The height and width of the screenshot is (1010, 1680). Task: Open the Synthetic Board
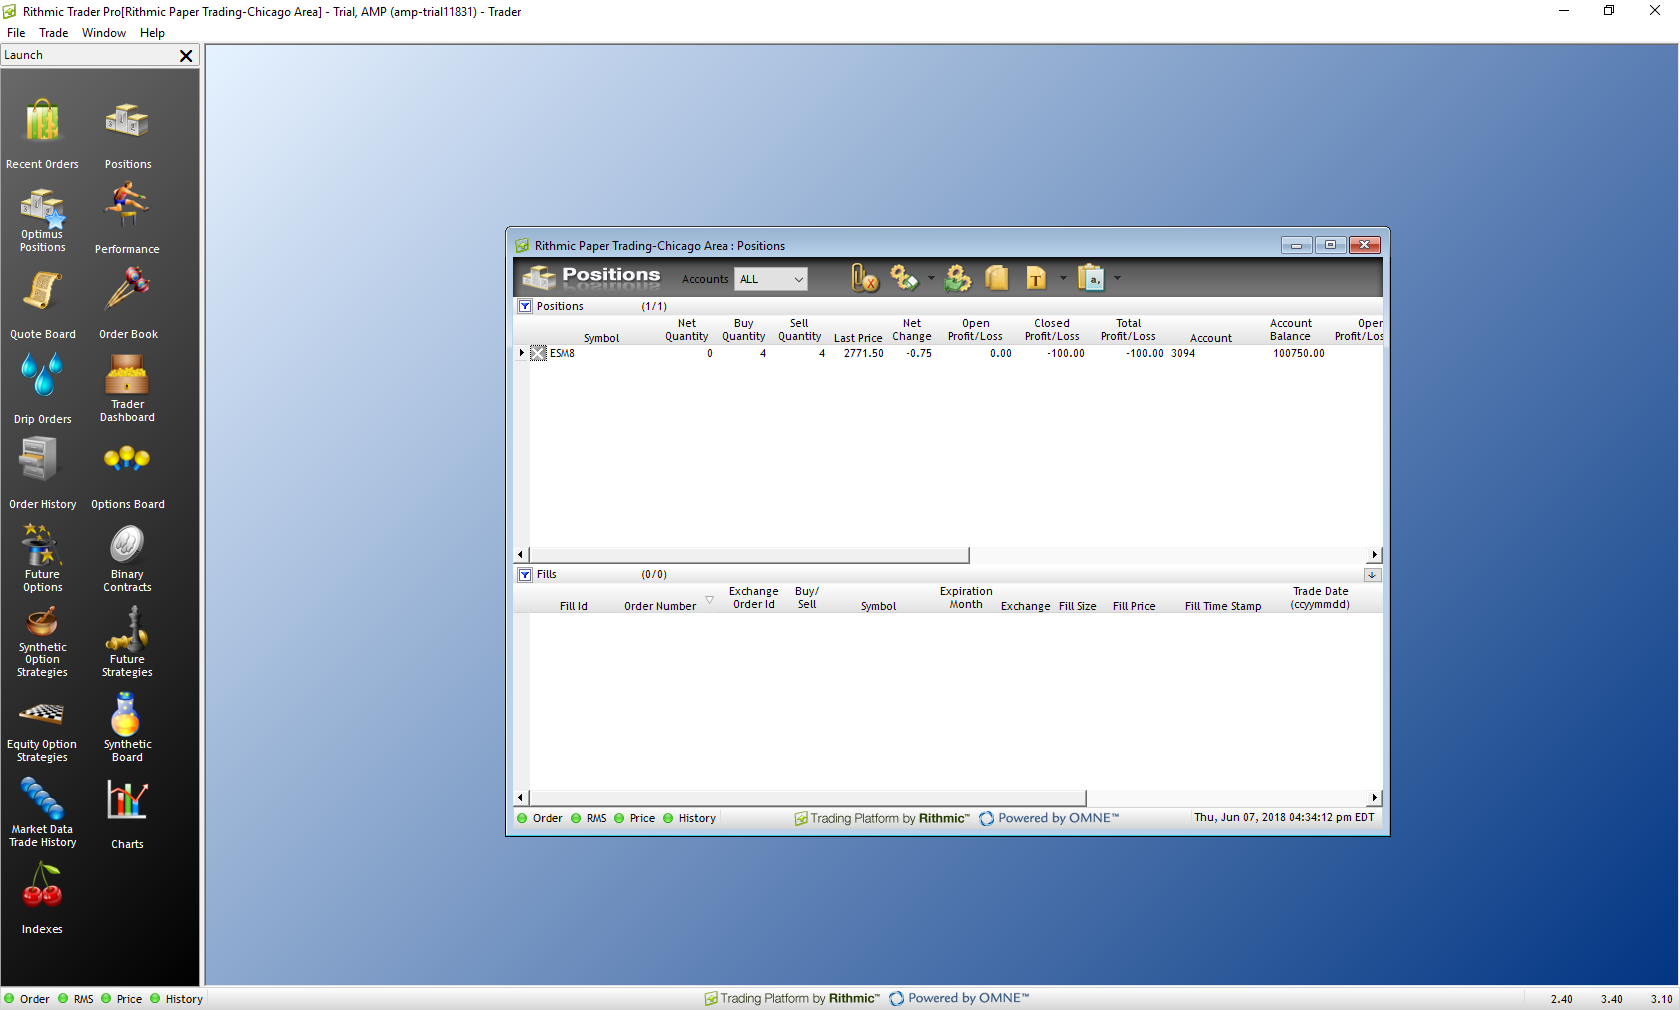tap(127, 728)
